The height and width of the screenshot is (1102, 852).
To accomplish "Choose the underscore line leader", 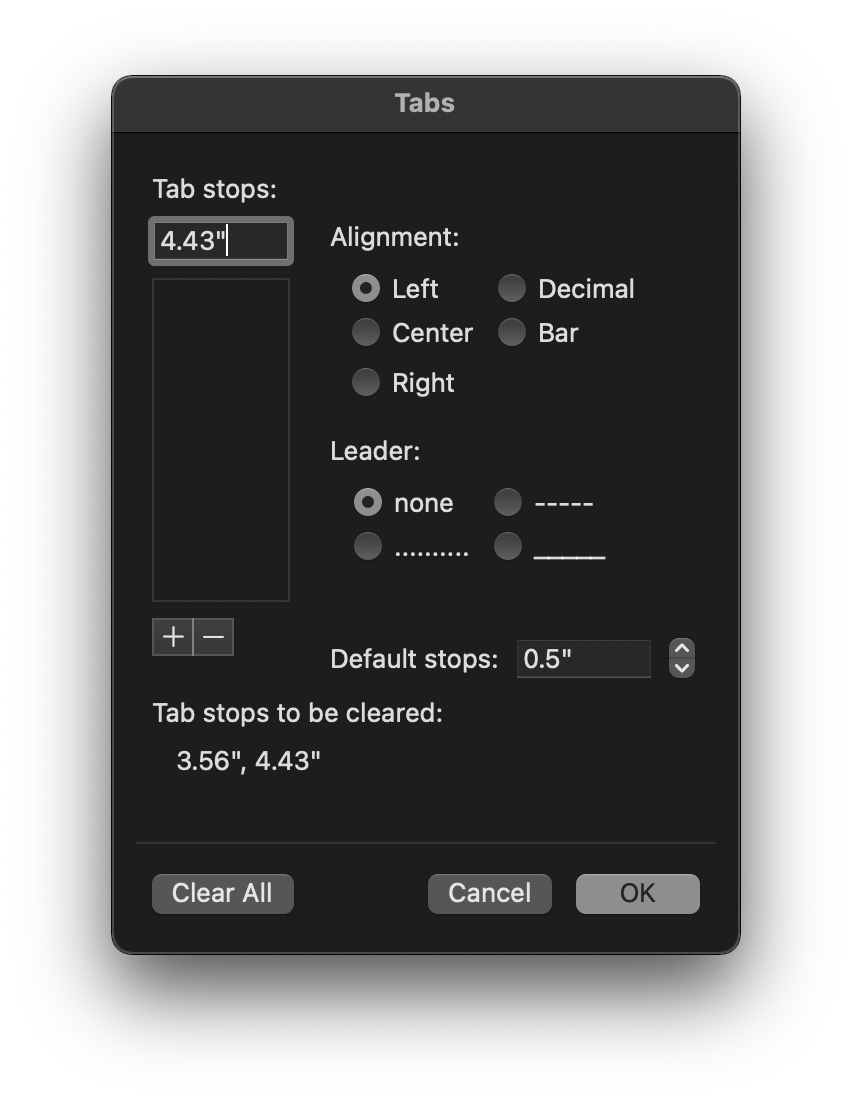I will coord(508,547).
